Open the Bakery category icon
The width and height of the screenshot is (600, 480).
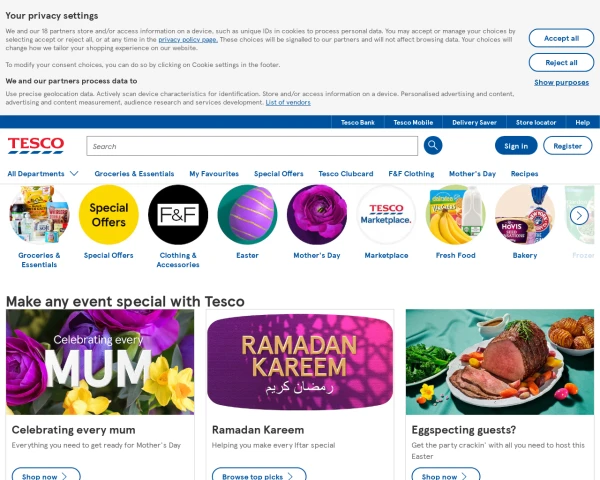coord(525,215)
